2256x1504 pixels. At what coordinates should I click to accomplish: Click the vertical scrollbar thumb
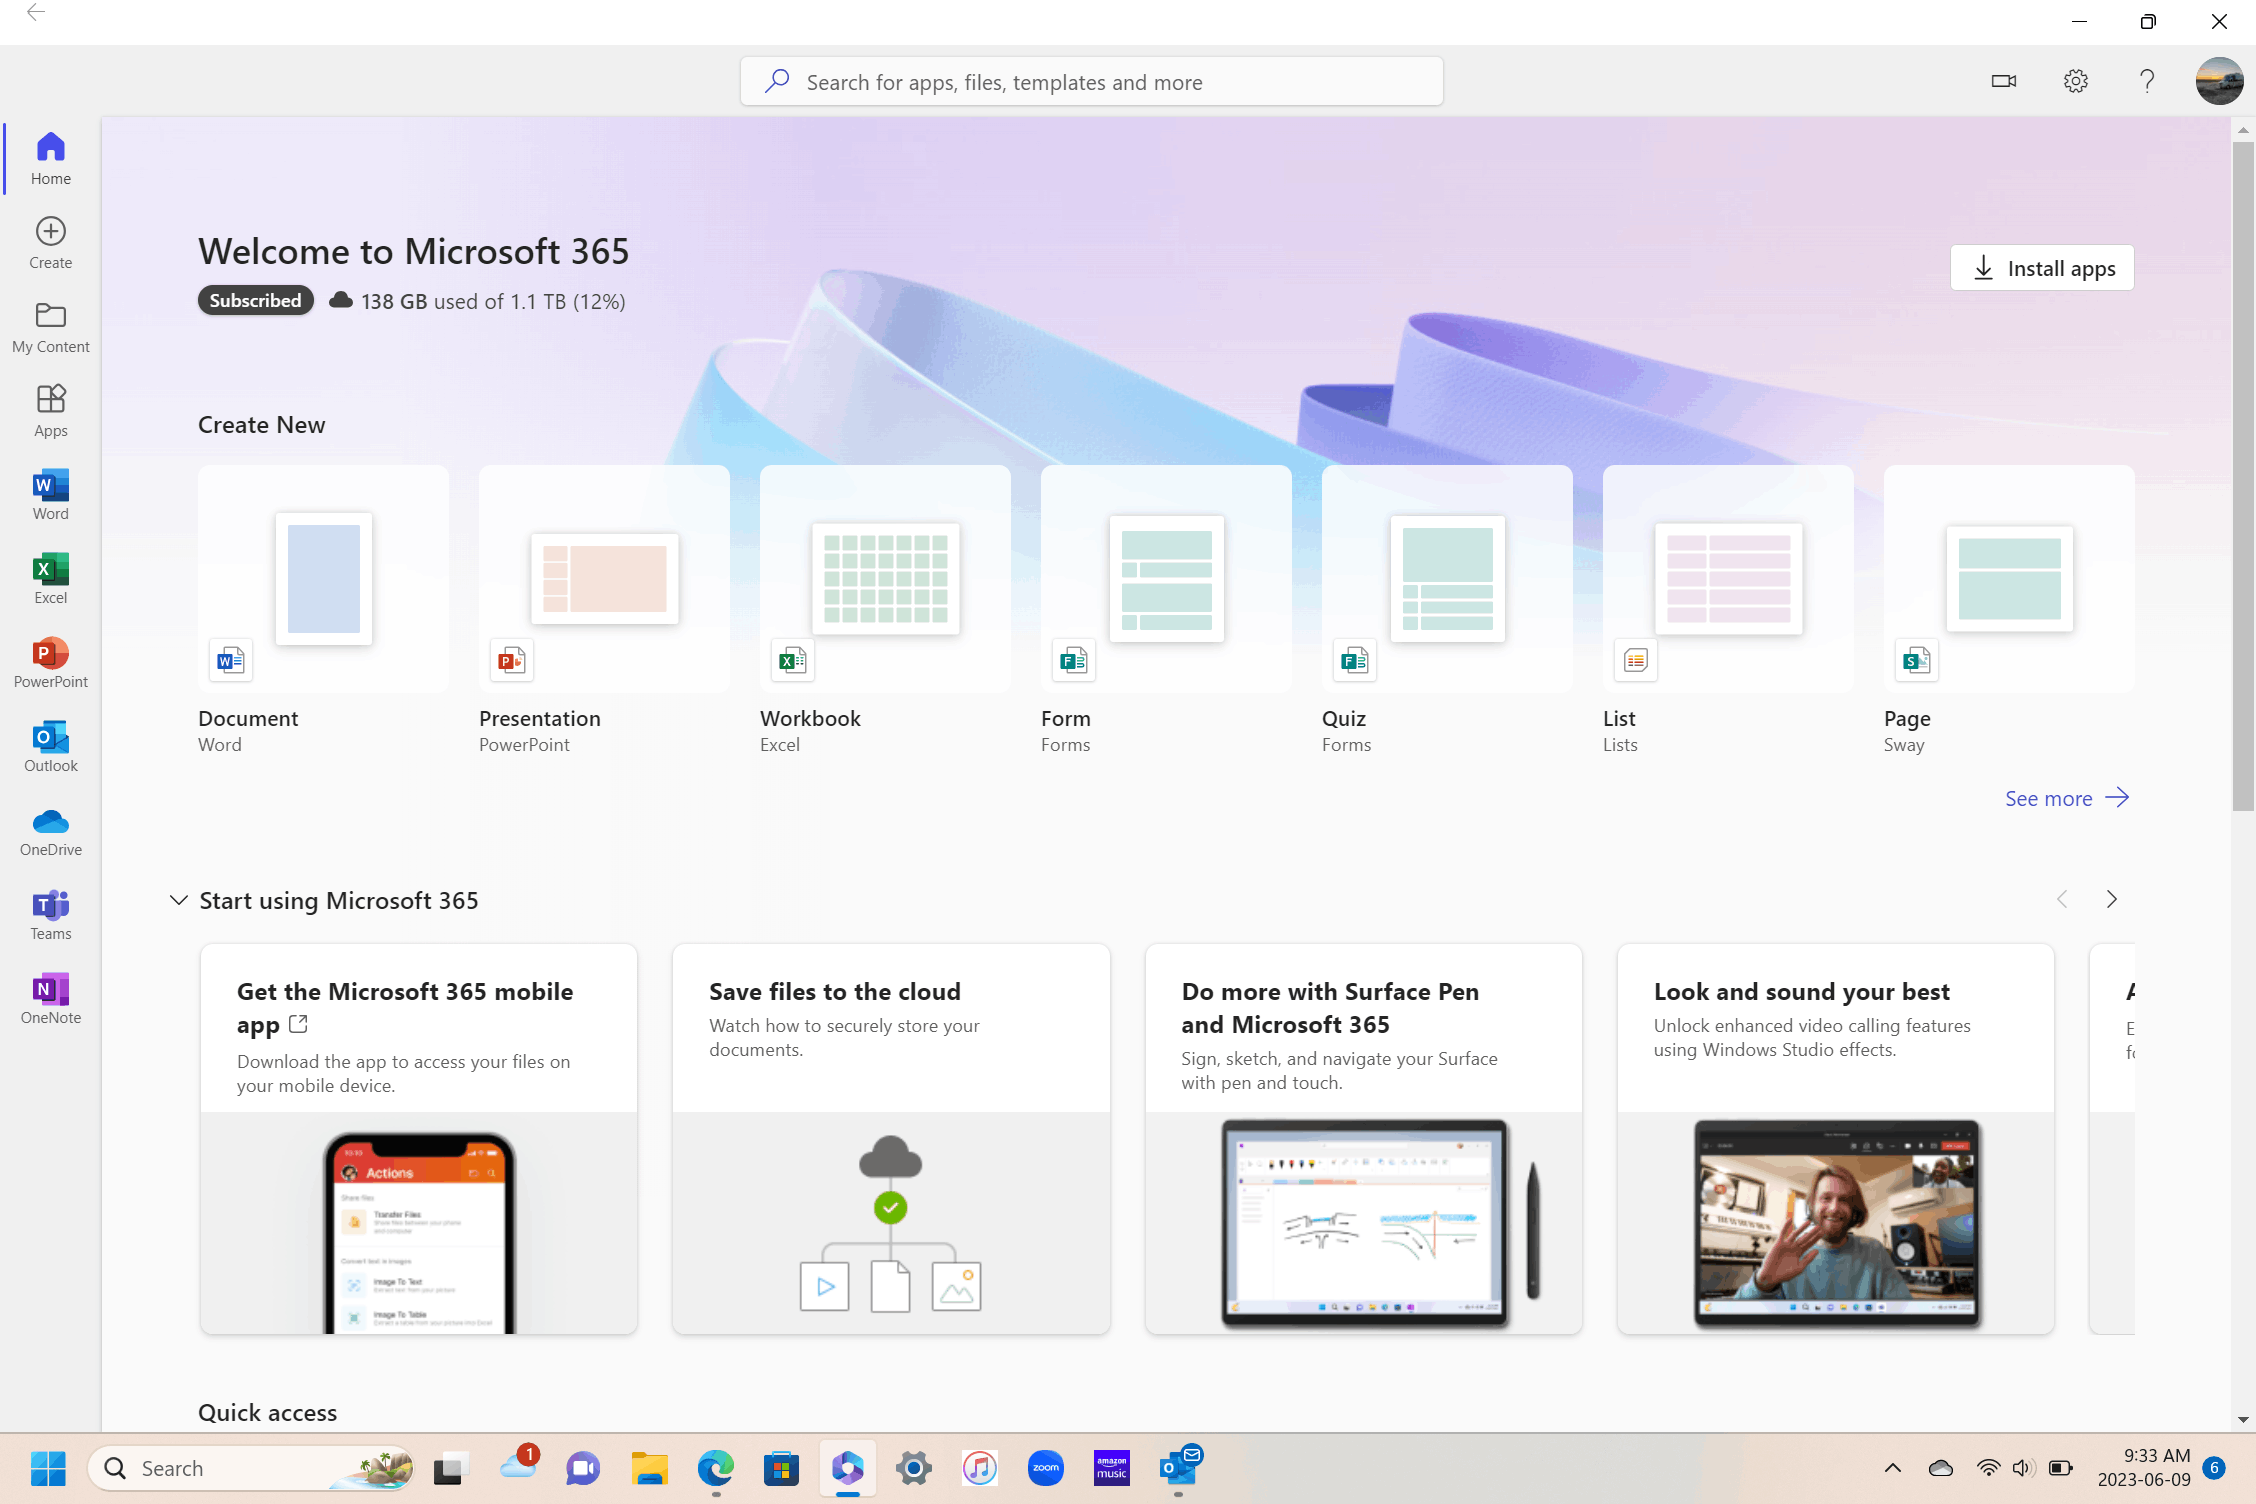[2243, 475]
